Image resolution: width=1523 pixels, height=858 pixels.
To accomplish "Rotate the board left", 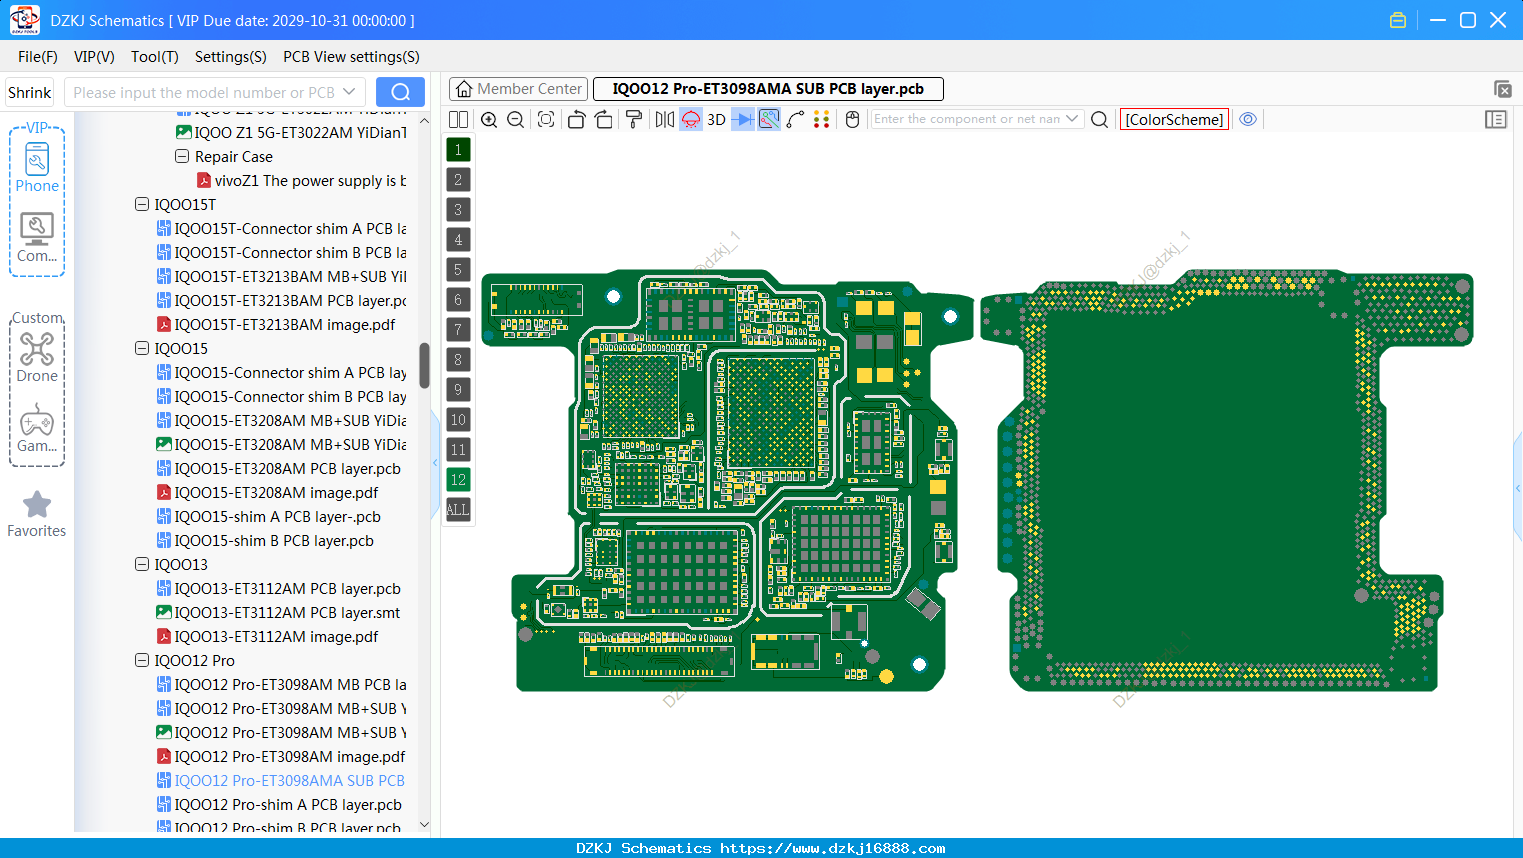I will pos(576,119).
